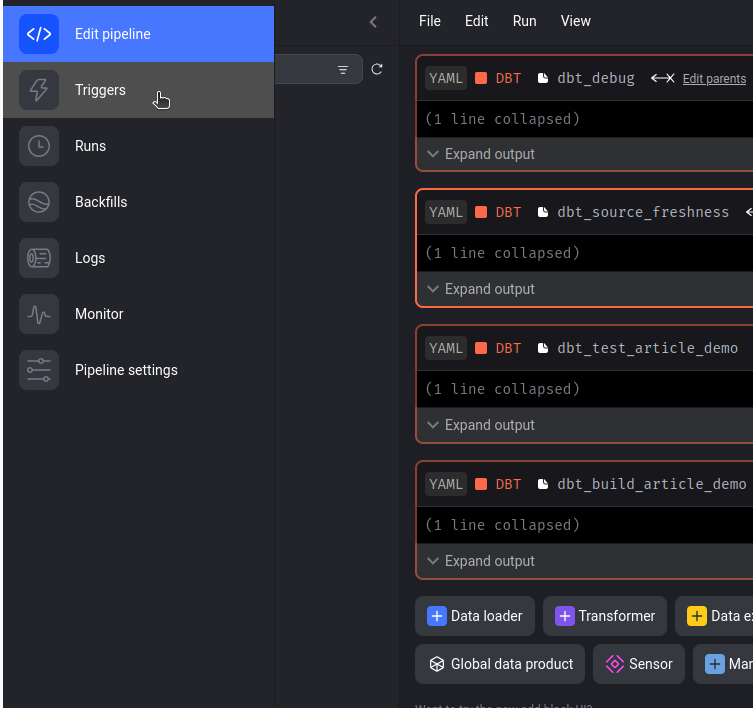Add a Data loader block

475,616
